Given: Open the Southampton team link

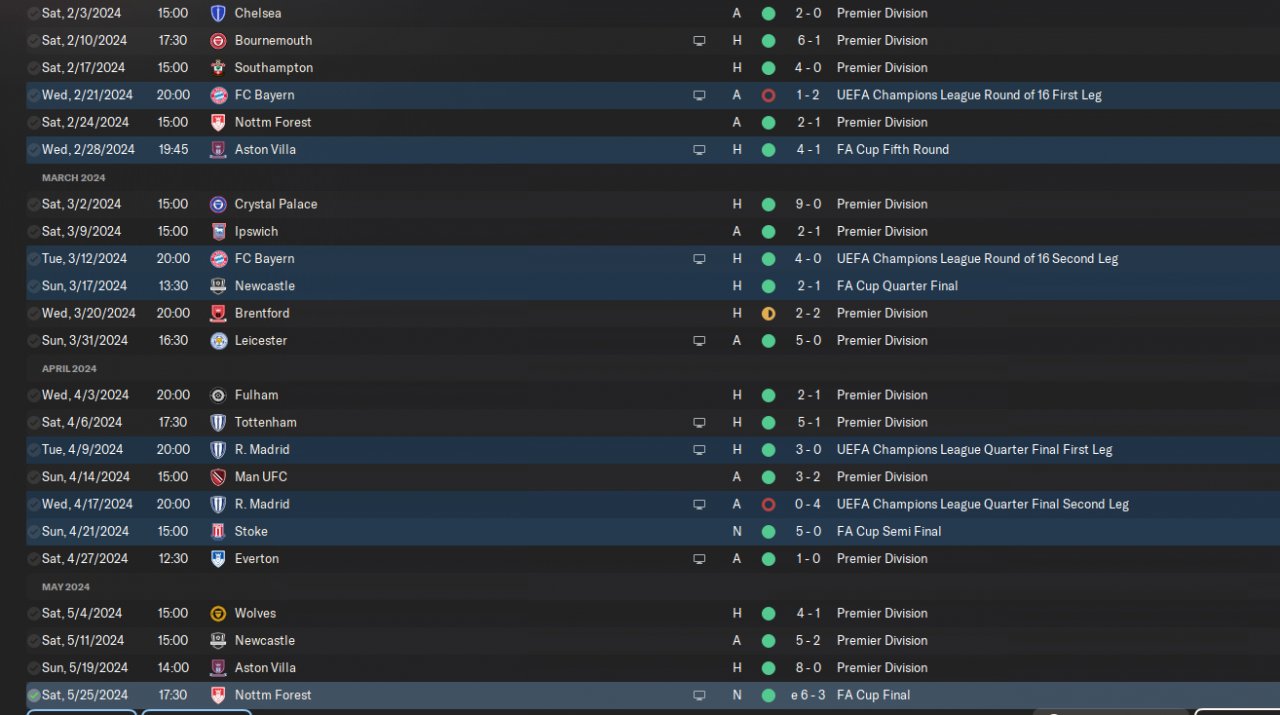Looking at the screenshot, I should (273, 68).
